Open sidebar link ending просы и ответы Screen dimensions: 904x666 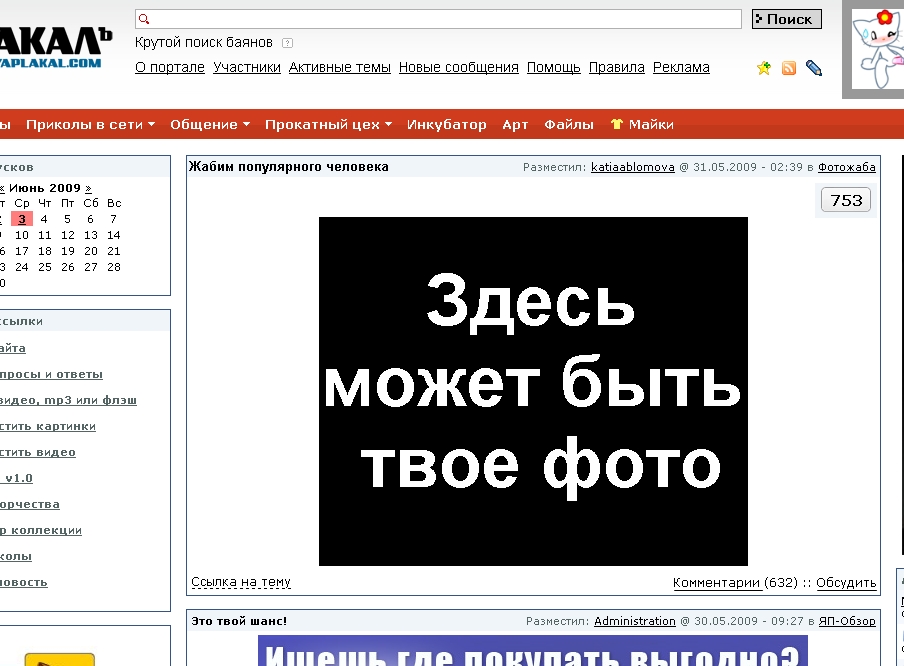click(x=51, y=374)
